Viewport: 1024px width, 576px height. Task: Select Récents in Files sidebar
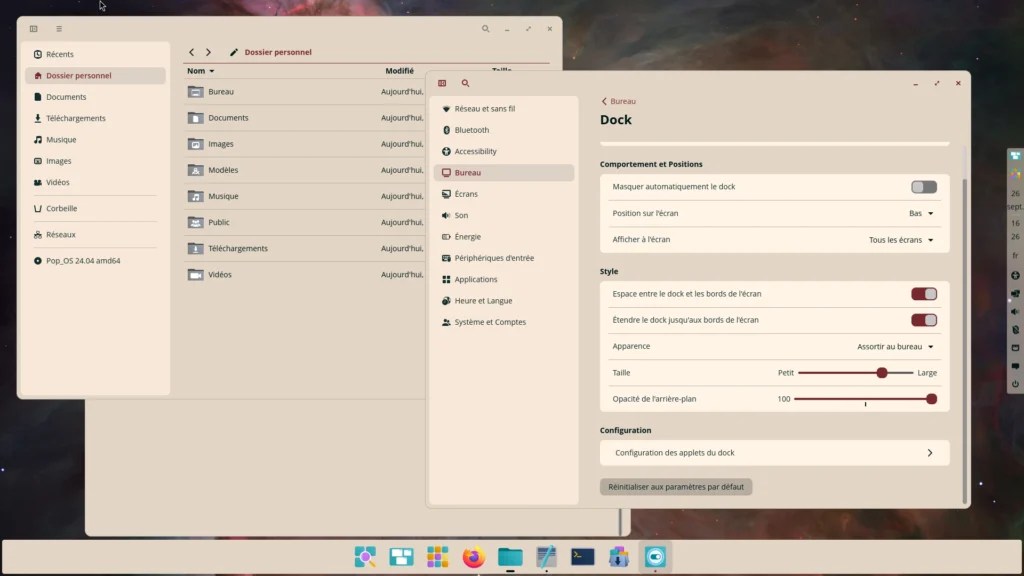[x=95, y=54]
